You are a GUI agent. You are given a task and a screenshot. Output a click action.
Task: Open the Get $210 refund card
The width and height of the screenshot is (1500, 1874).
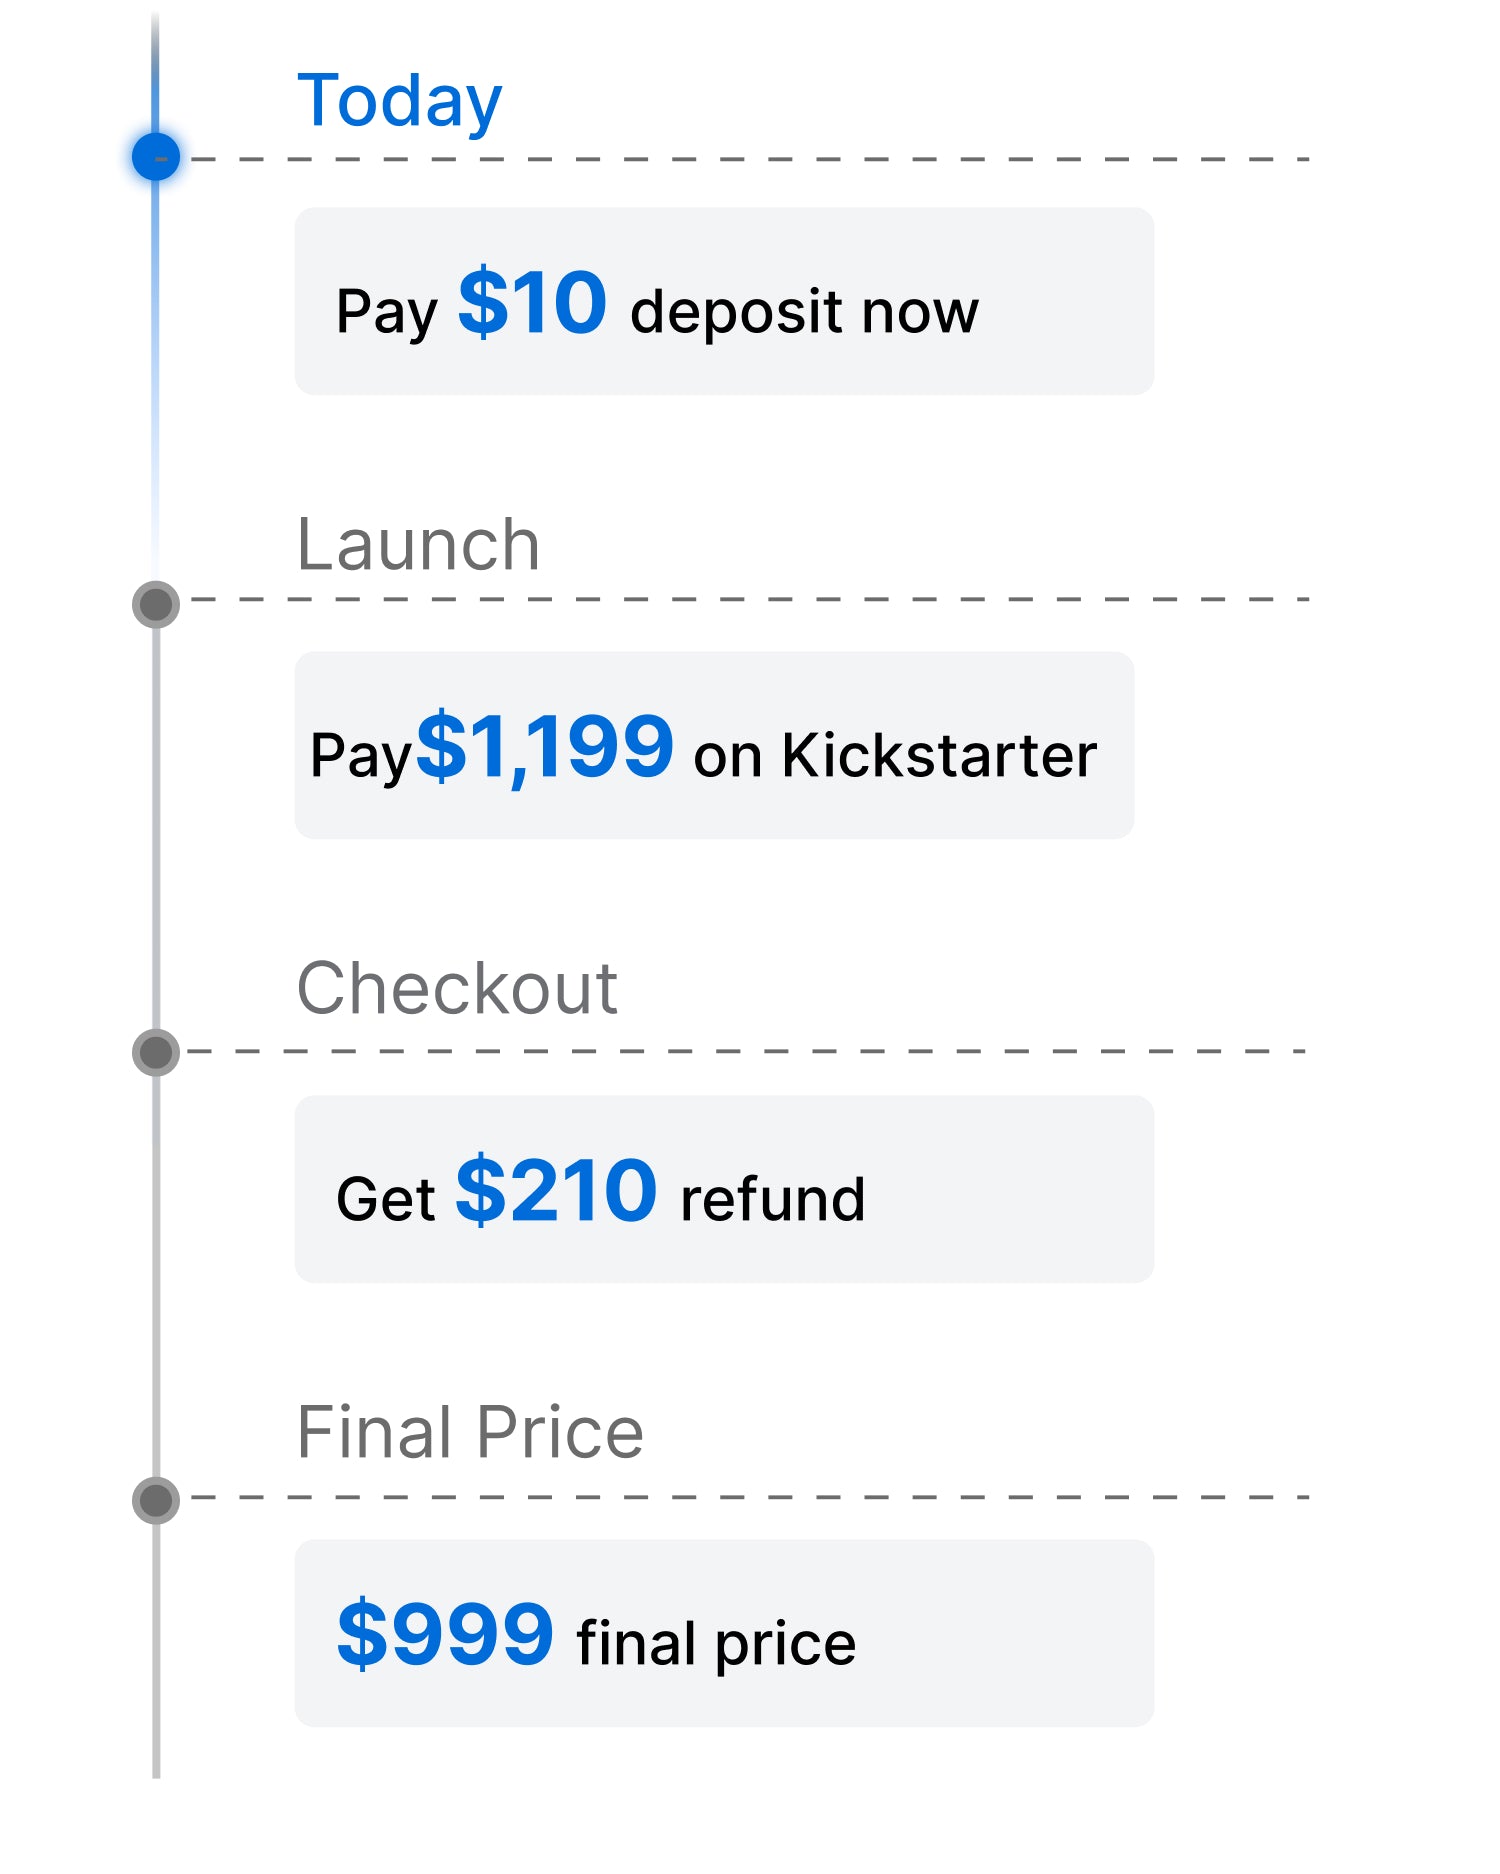pyautogui.click(x=724, y=1189)
